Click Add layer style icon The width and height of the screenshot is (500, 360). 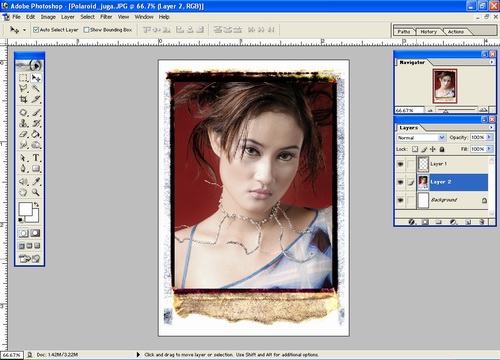[412, 222]
